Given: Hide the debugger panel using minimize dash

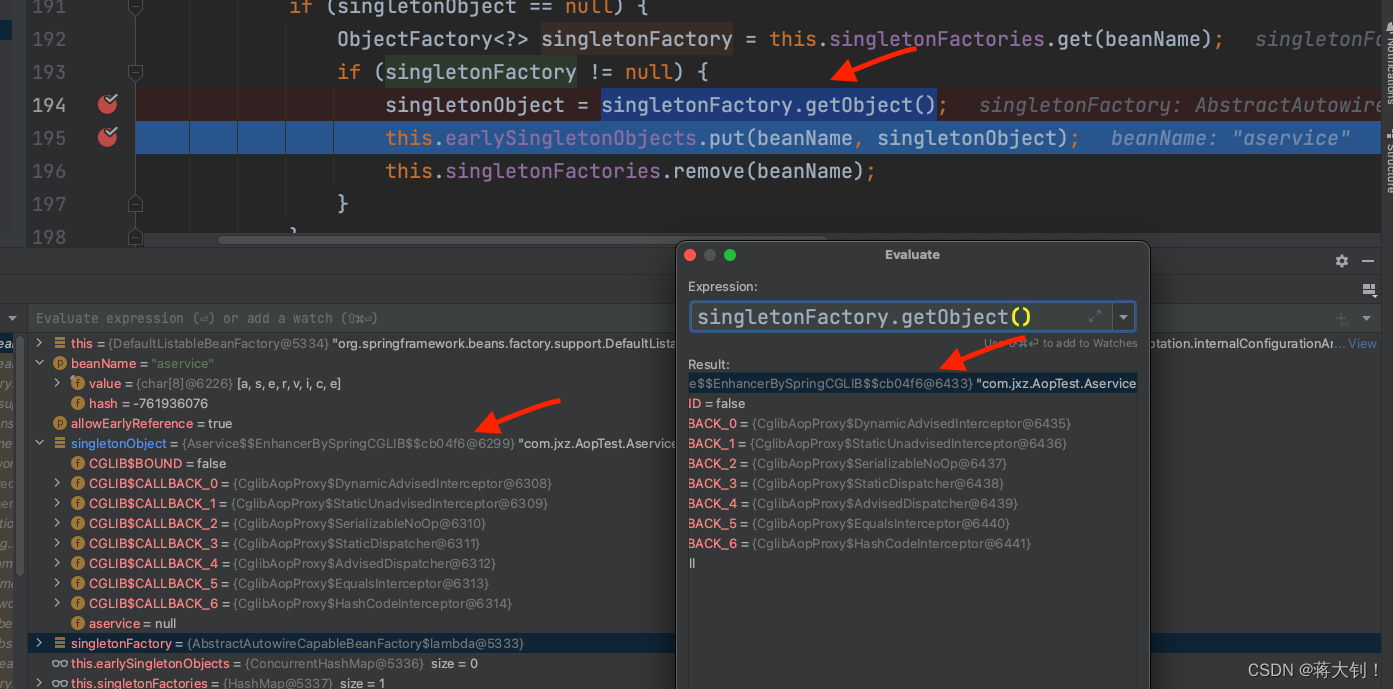Looking at the screenshot, I should (x=1370, y=261).
